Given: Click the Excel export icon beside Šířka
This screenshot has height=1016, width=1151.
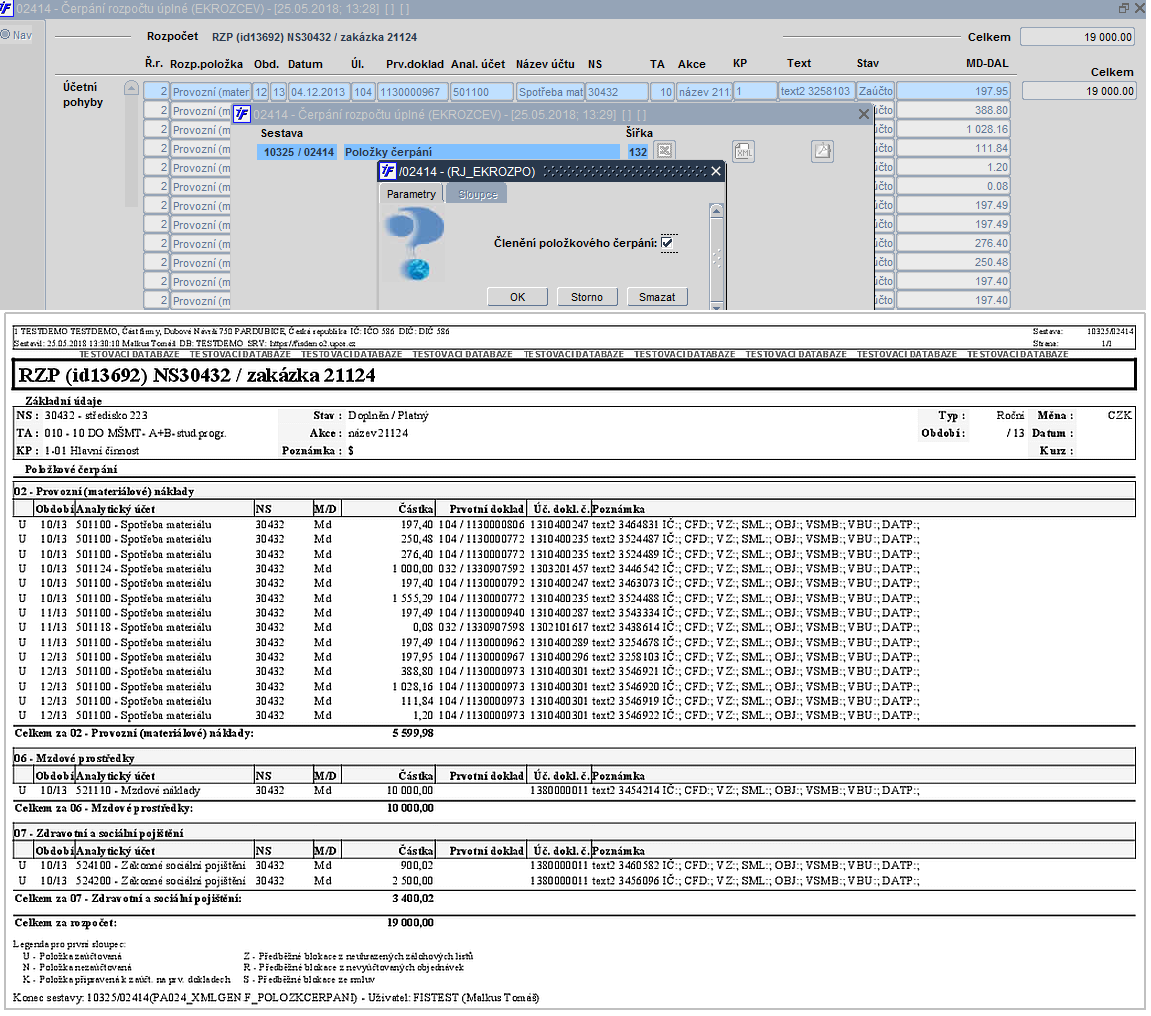Looking at the screenshot, I should 664,151.
